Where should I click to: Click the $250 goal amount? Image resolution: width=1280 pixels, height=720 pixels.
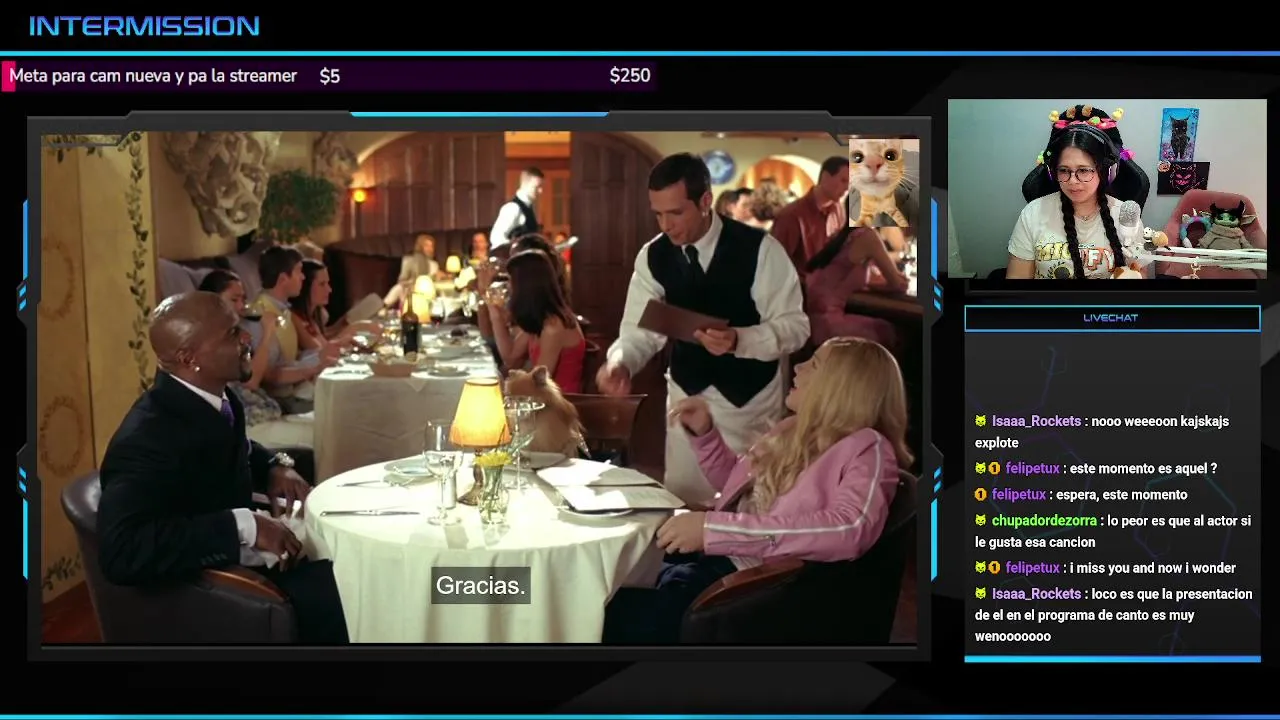[630, 76]
